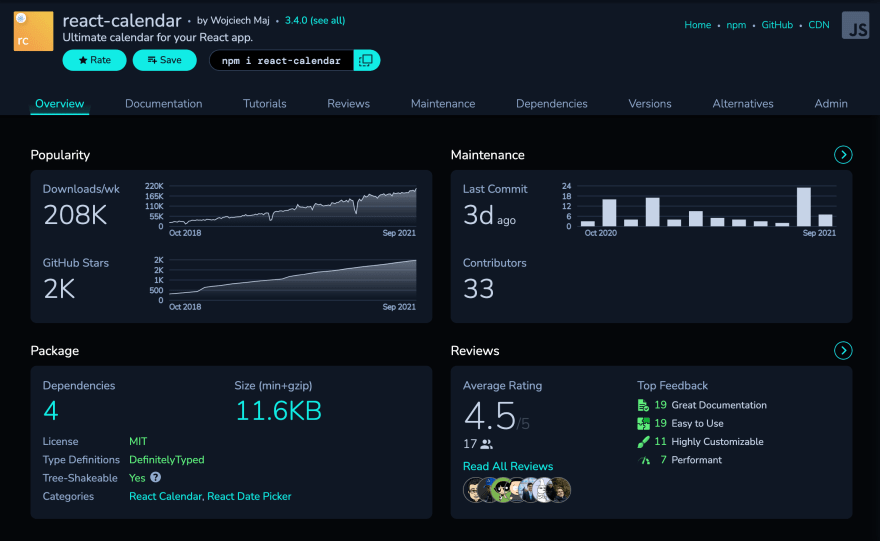Click the Great Documentation feedback label
The width and height of the screenshot is (880, 541).
click(x=719, y=405)
